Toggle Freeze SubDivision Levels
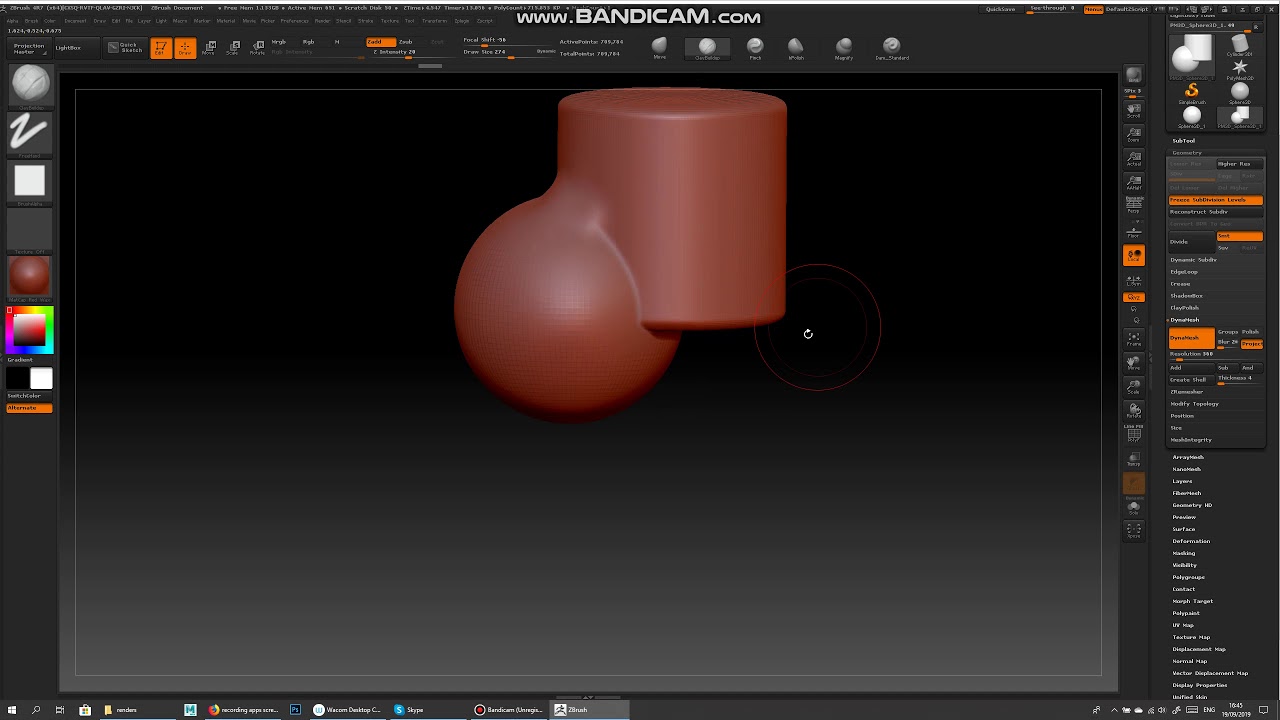The height and width of the screenshot is (720, 1280). [1216, 200]
